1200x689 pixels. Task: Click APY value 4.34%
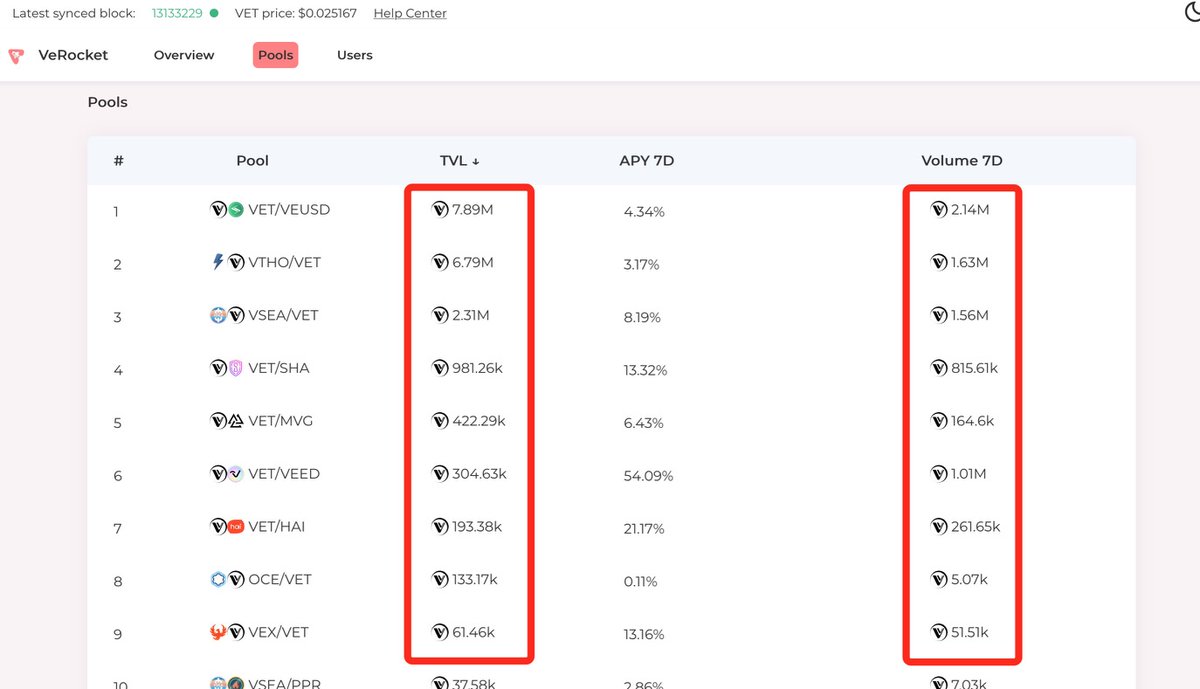pyautogui.click(x=644, y=212)
